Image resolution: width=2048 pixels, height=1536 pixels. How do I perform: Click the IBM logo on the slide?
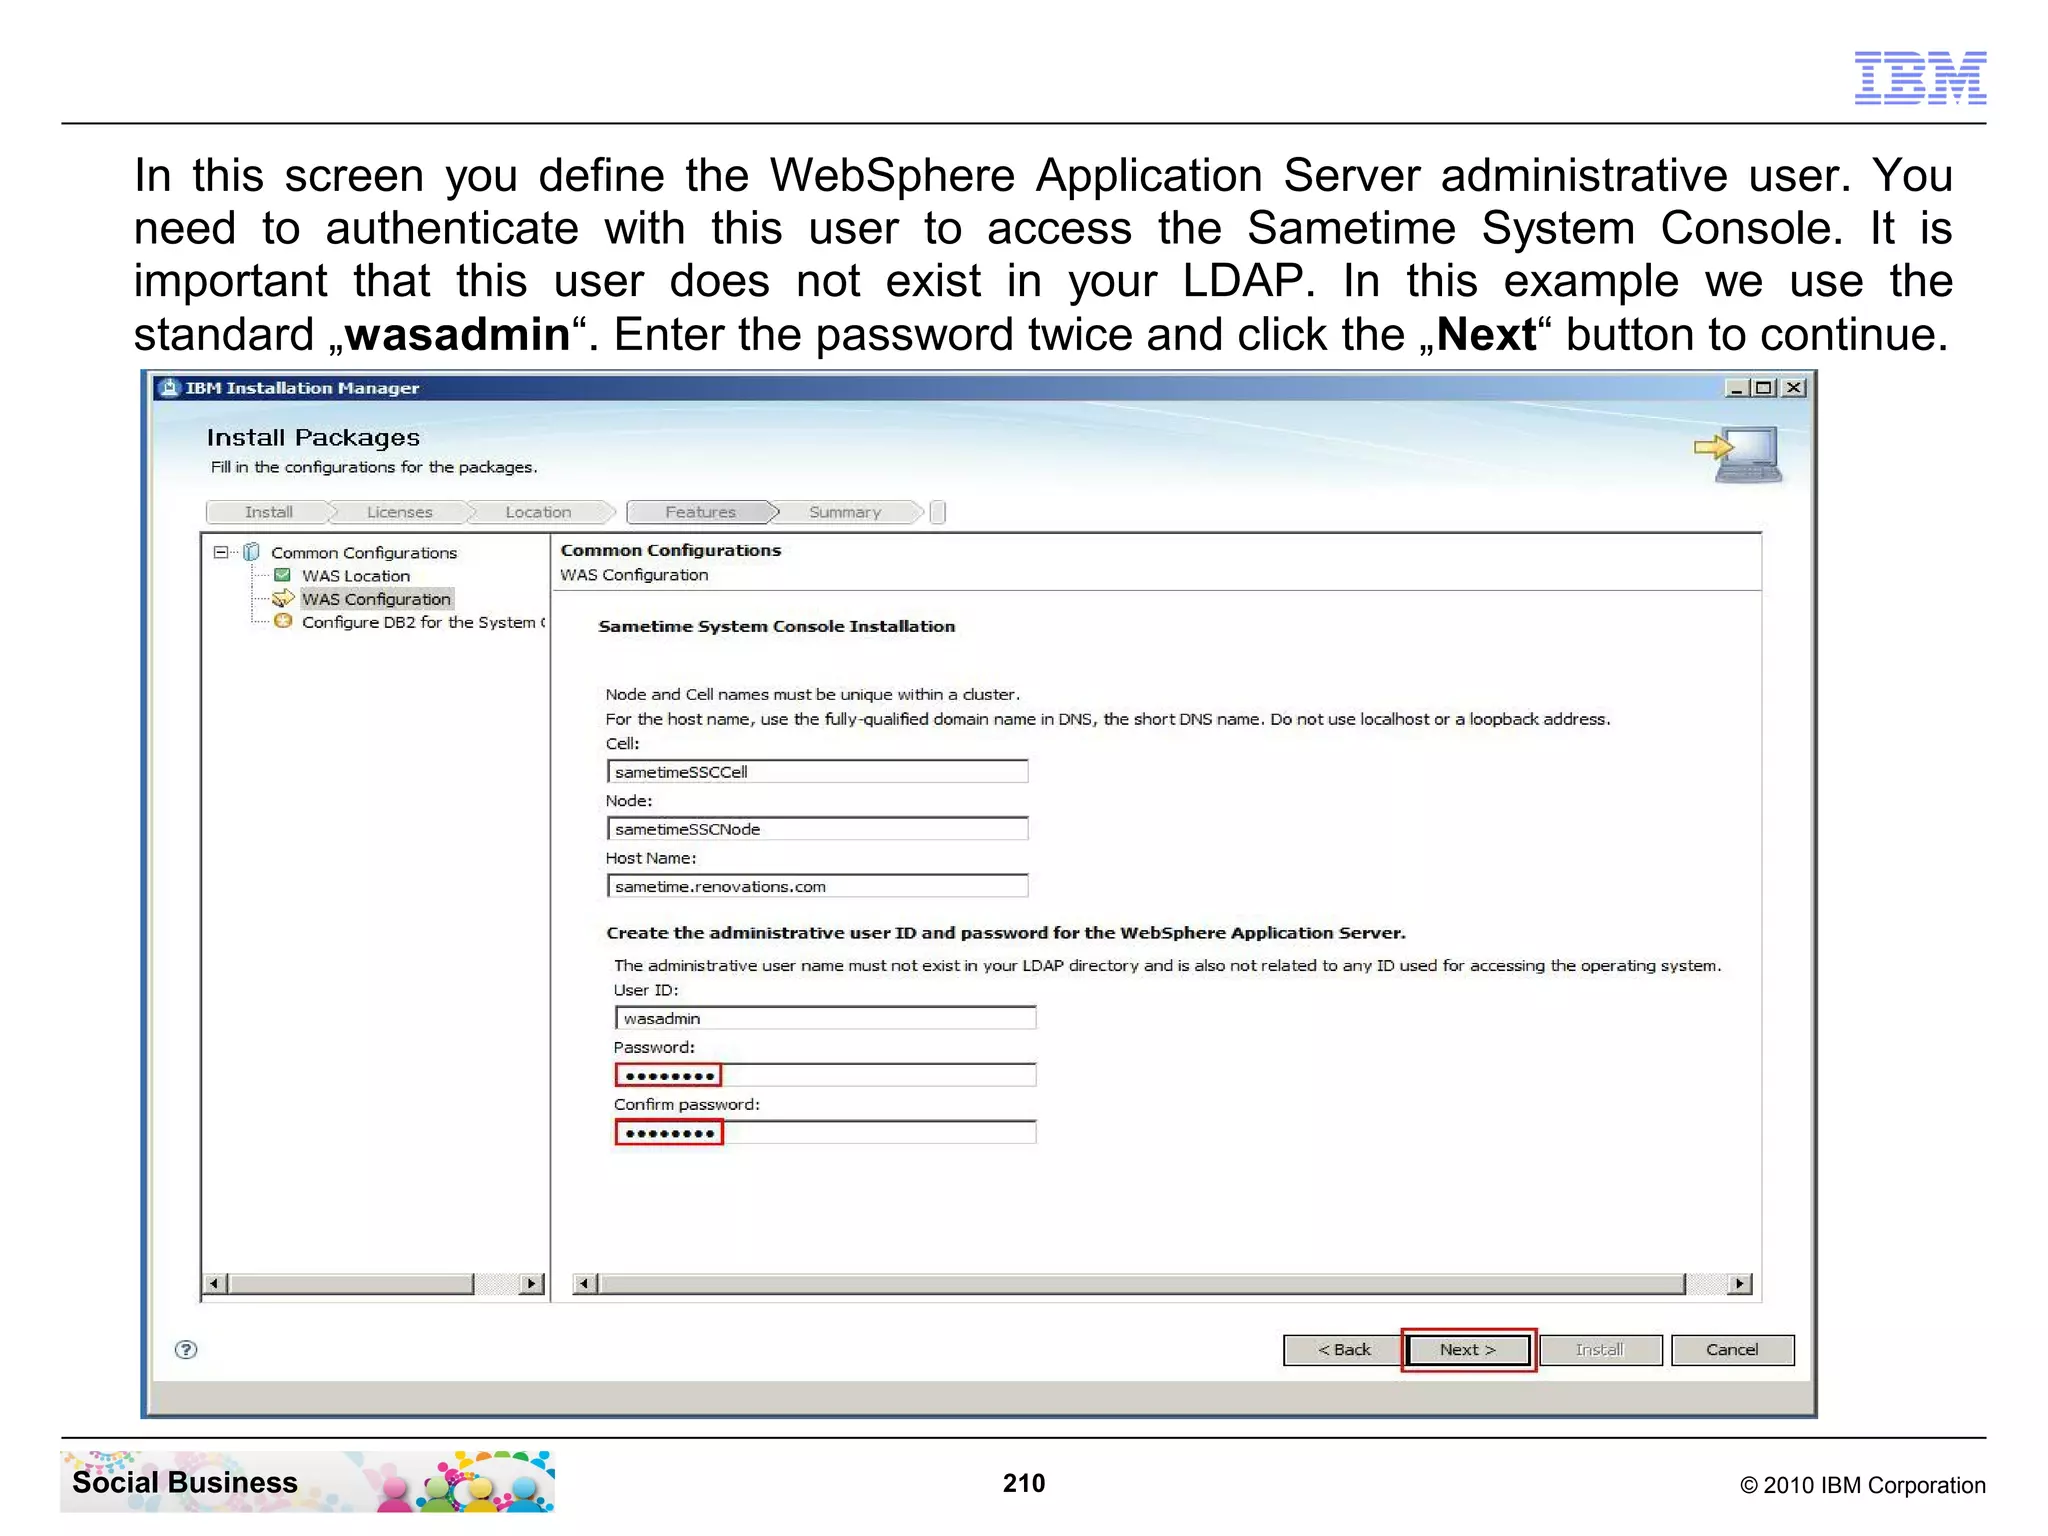1920,77
